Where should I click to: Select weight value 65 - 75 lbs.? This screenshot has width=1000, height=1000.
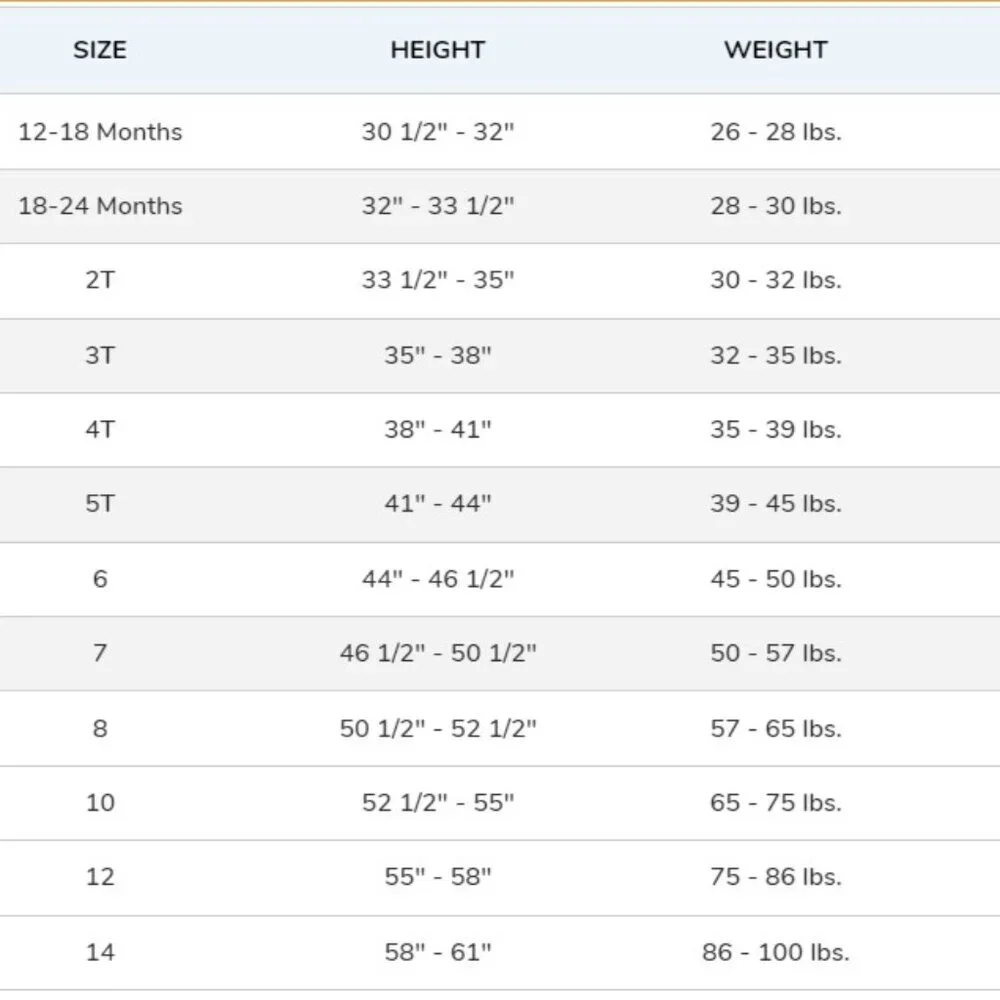click(776, 802)
